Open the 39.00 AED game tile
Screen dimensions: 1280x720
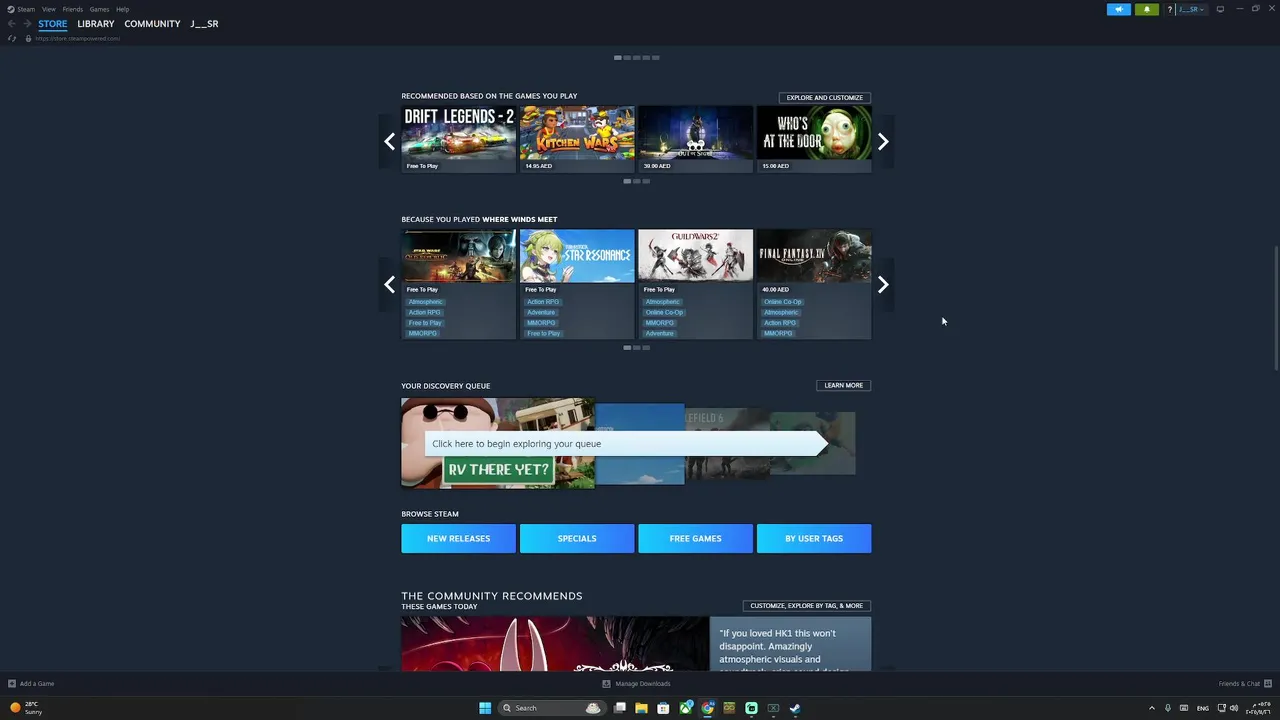(x=695, y=139)
